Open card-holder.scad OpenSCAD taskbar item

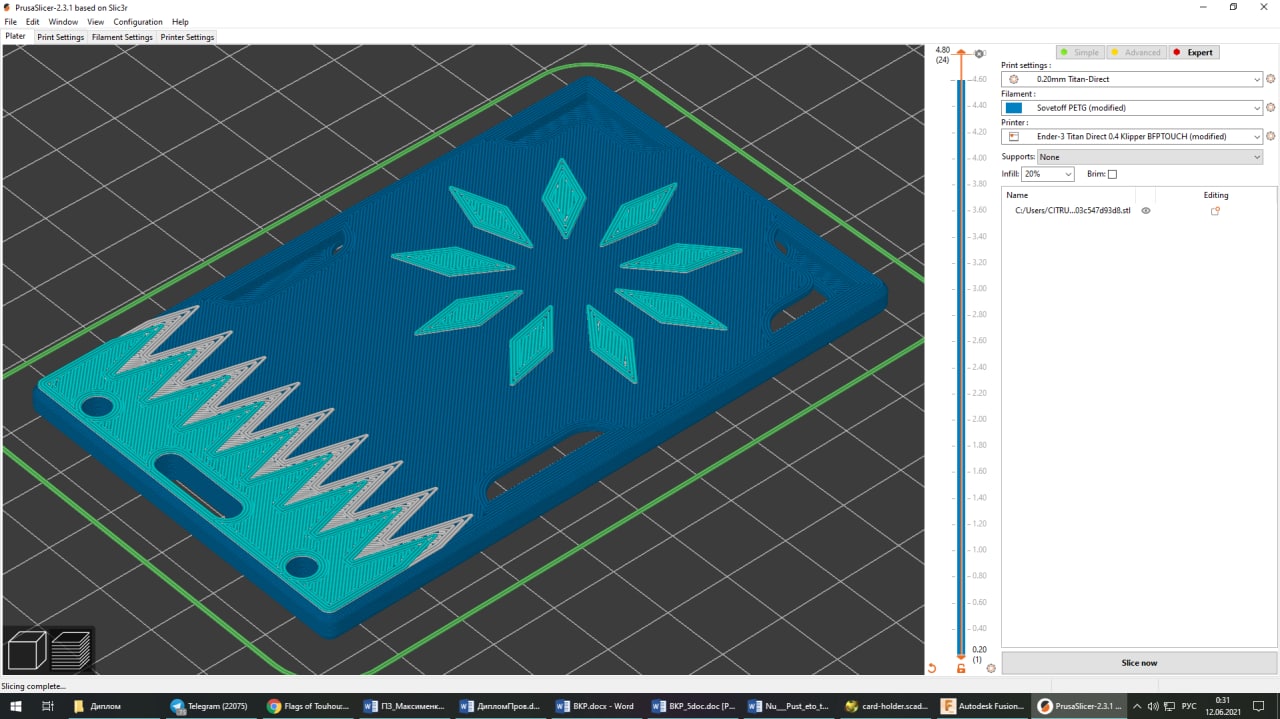(x=886, y=706)
